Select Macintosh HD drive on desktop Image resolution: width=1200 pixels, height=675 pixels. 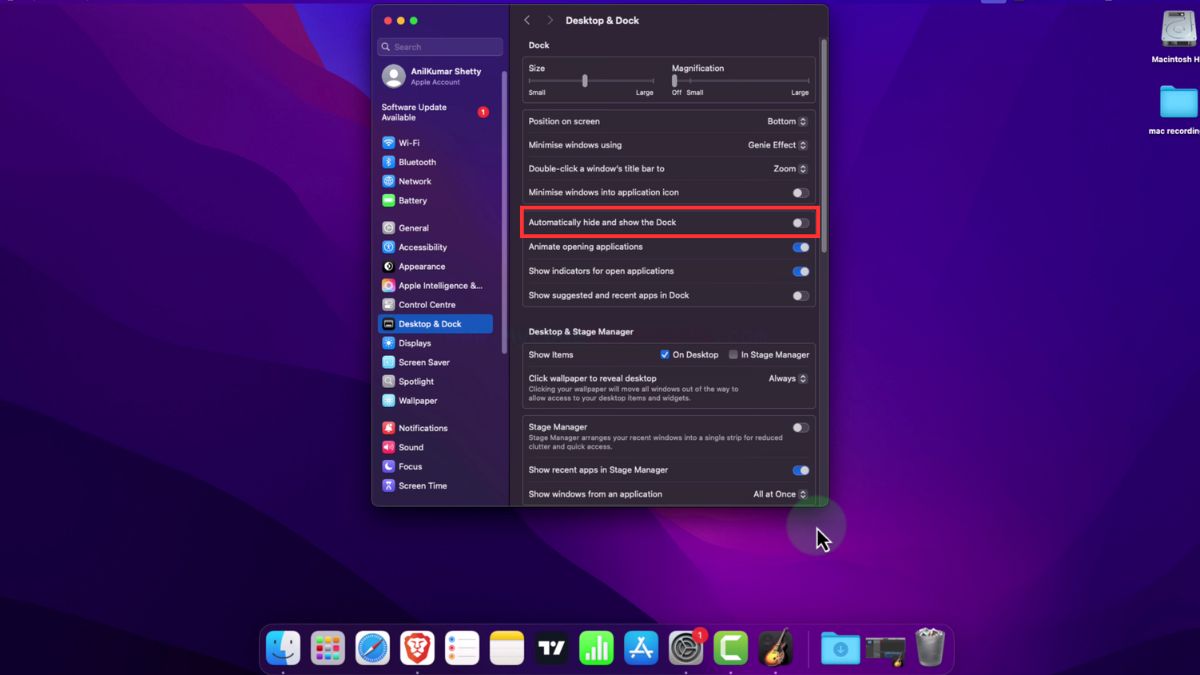[1180, 37]
